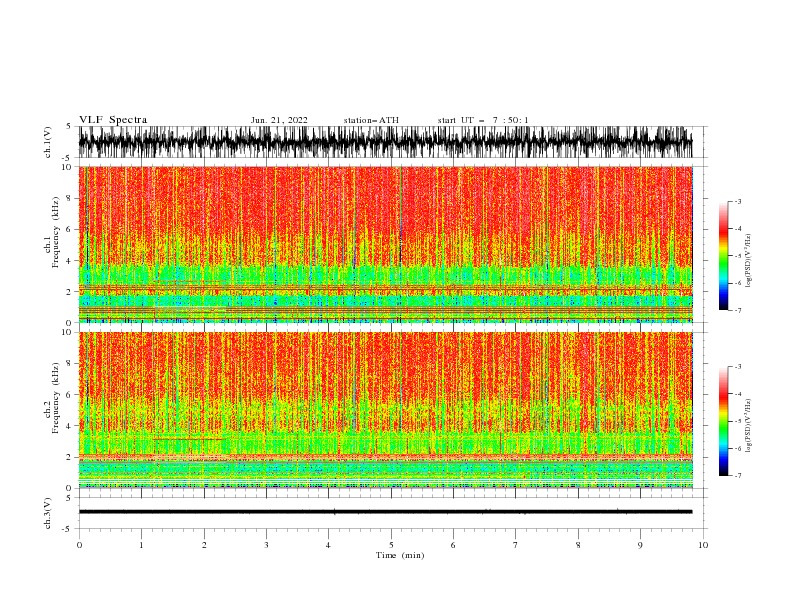
Task: Click the log(PSD) label beside ch.1 color bar
Action: [x=748, y=261]
